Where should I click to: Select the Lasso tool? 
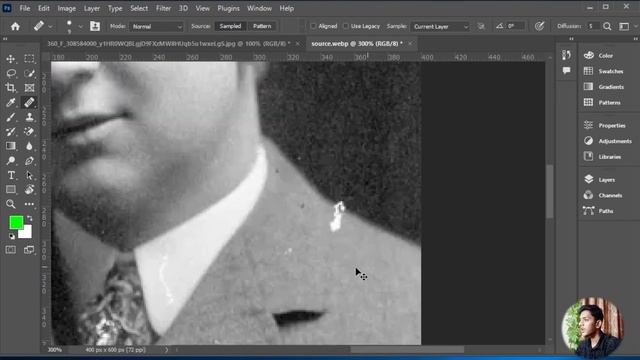pyautogui.click(x=11, y=73)
